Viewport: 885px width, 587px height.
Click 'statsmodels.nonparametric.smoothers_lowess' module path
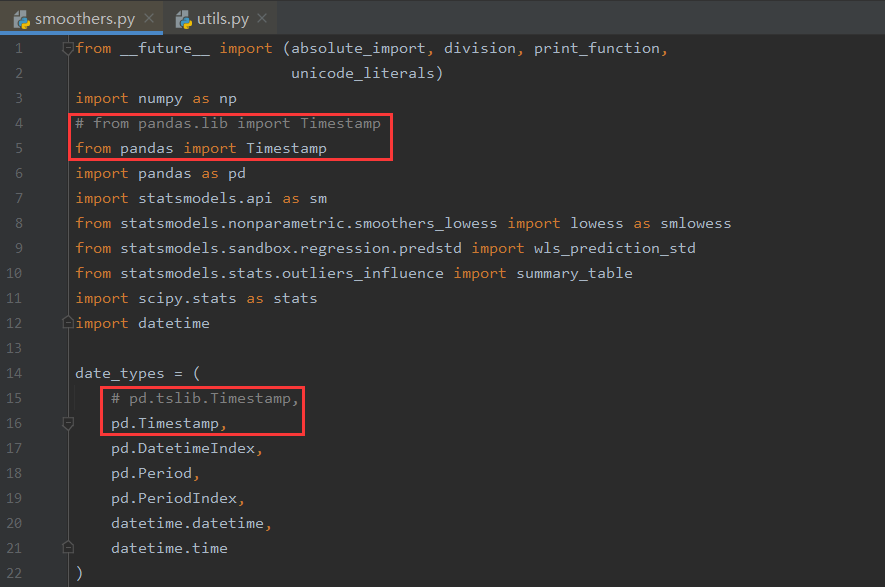point(309,223)
